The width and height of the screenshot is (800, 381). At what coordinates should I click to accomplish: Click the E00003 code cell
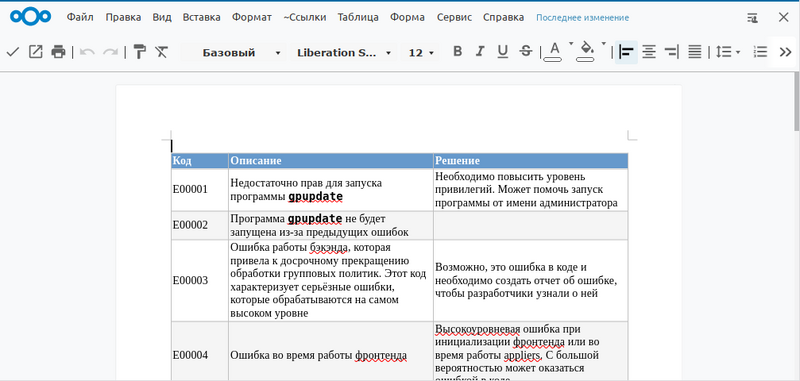[199, 281]
